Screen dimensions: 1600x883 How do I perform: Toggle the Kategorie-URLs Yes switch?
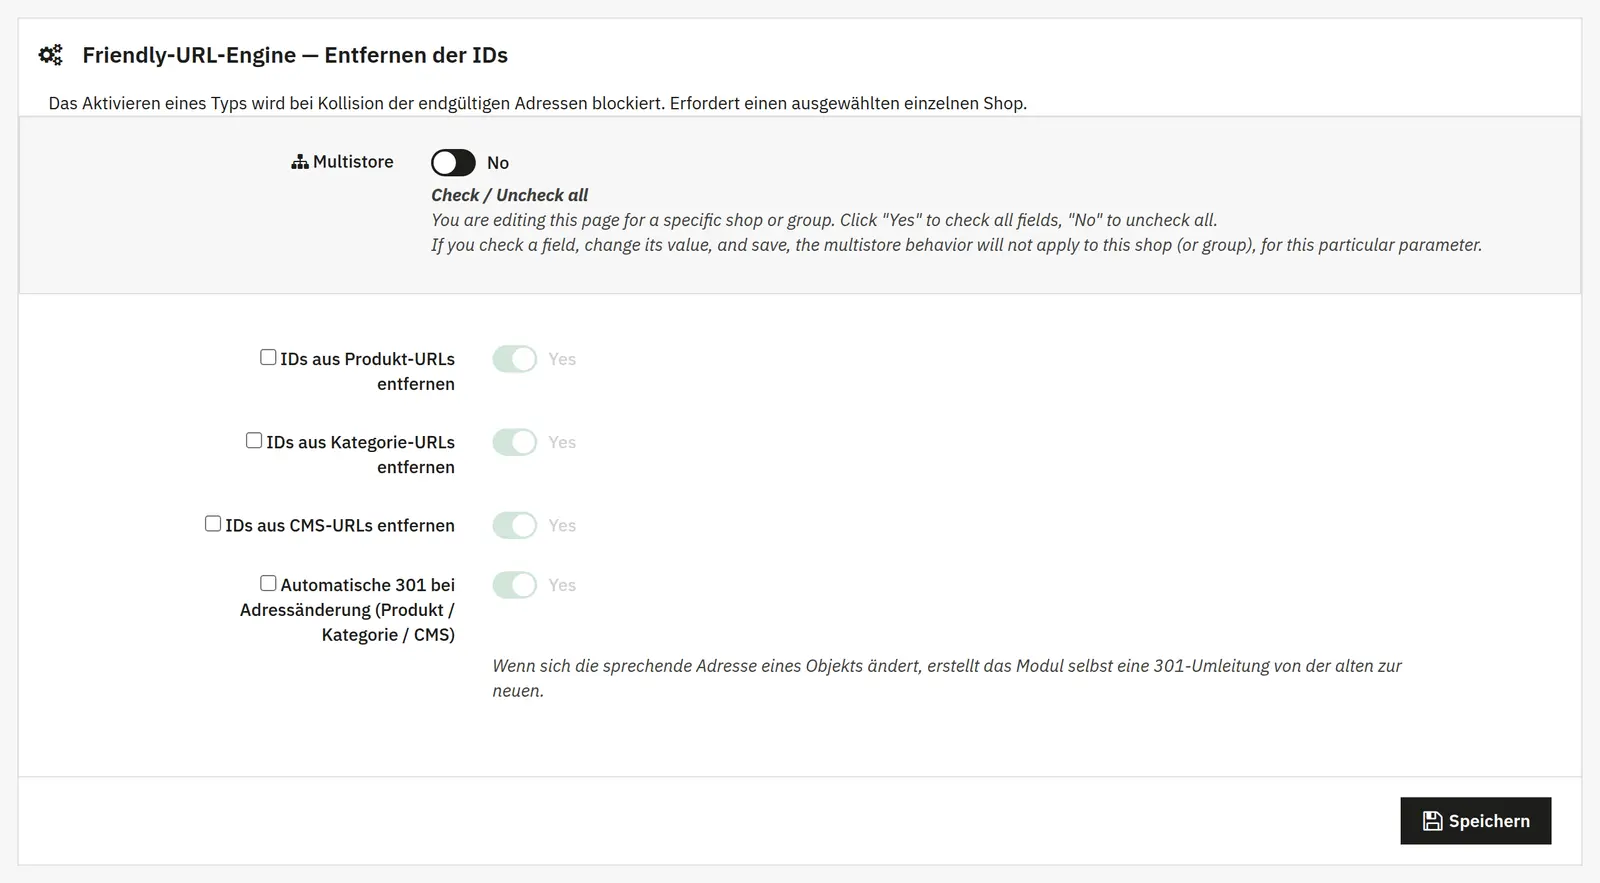pos(515,442)
